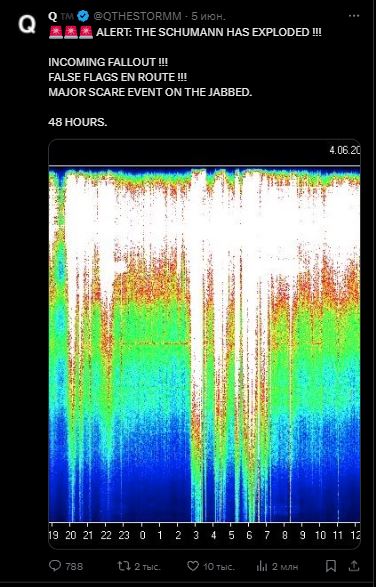The image size is (376, 587).
Task: Click the blue verified badge
Action: click(83, 16)
